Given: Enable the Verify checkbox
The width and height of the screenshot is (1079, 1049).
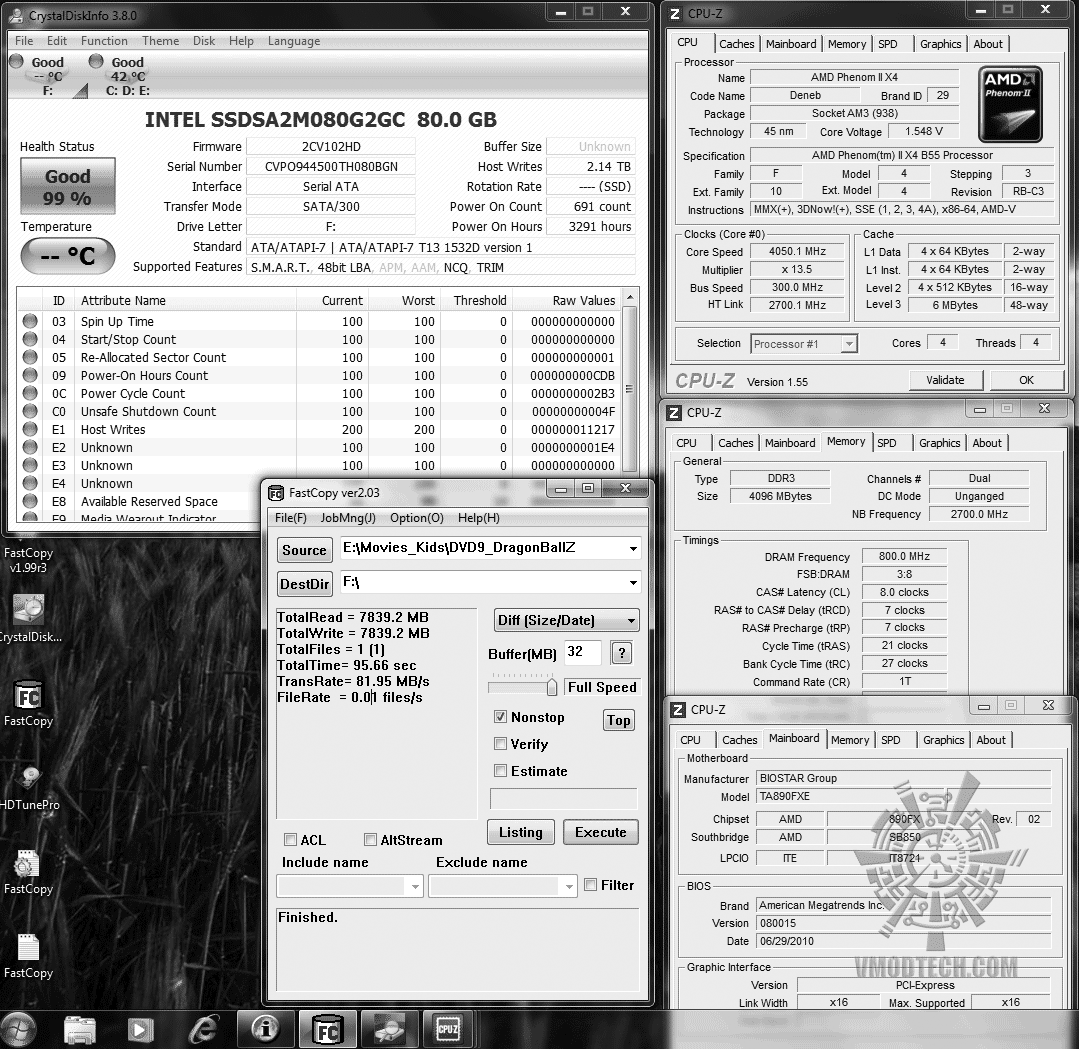Looking at the screenshot, I should point(500,743).
